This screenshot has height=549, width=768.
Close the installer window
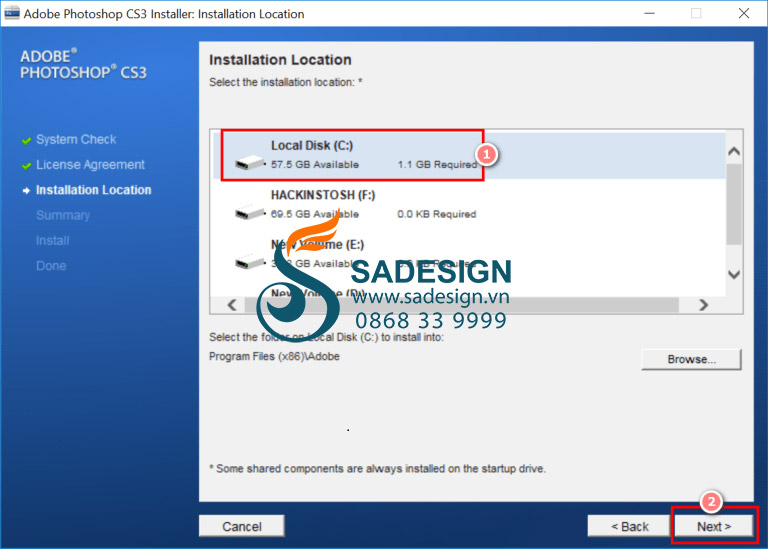tap(744, 13)
